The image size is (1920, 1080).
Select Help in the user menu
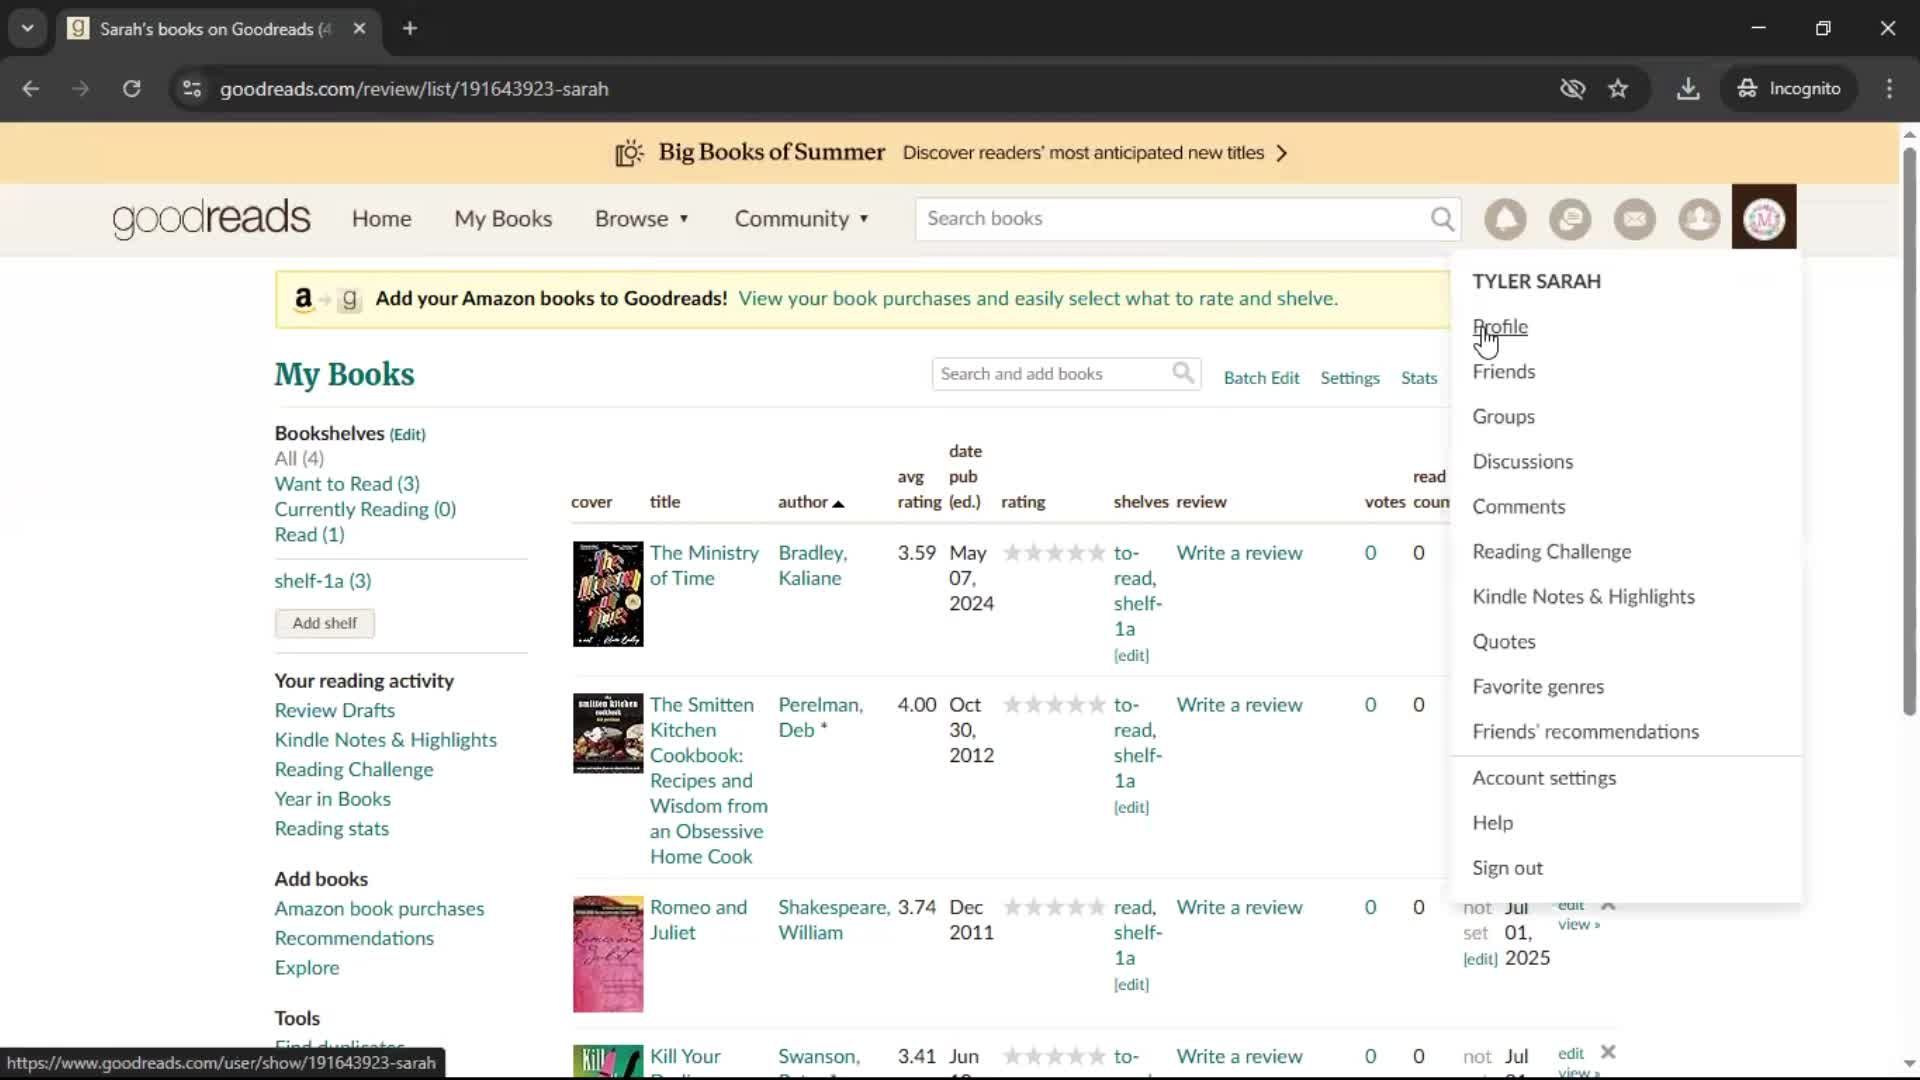pos(1492,822)
